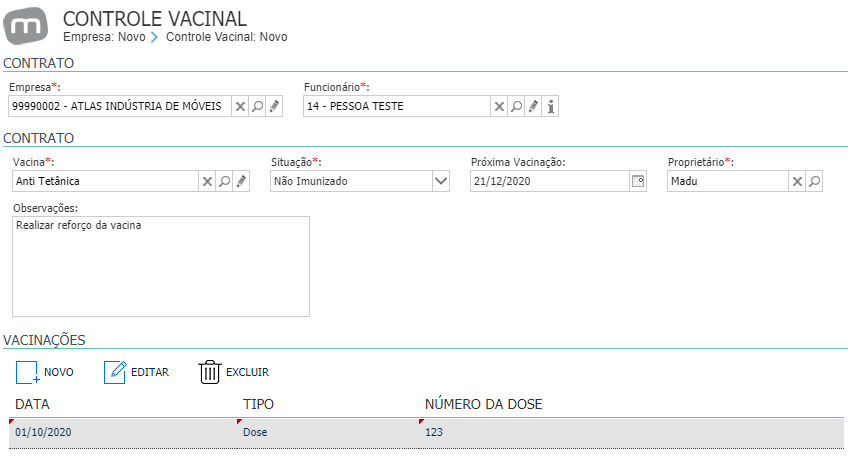Edit the Empresa record with pencil icon
Image resolution: width=848 pixels, height=462 pixels.
[x=274, y=107]
